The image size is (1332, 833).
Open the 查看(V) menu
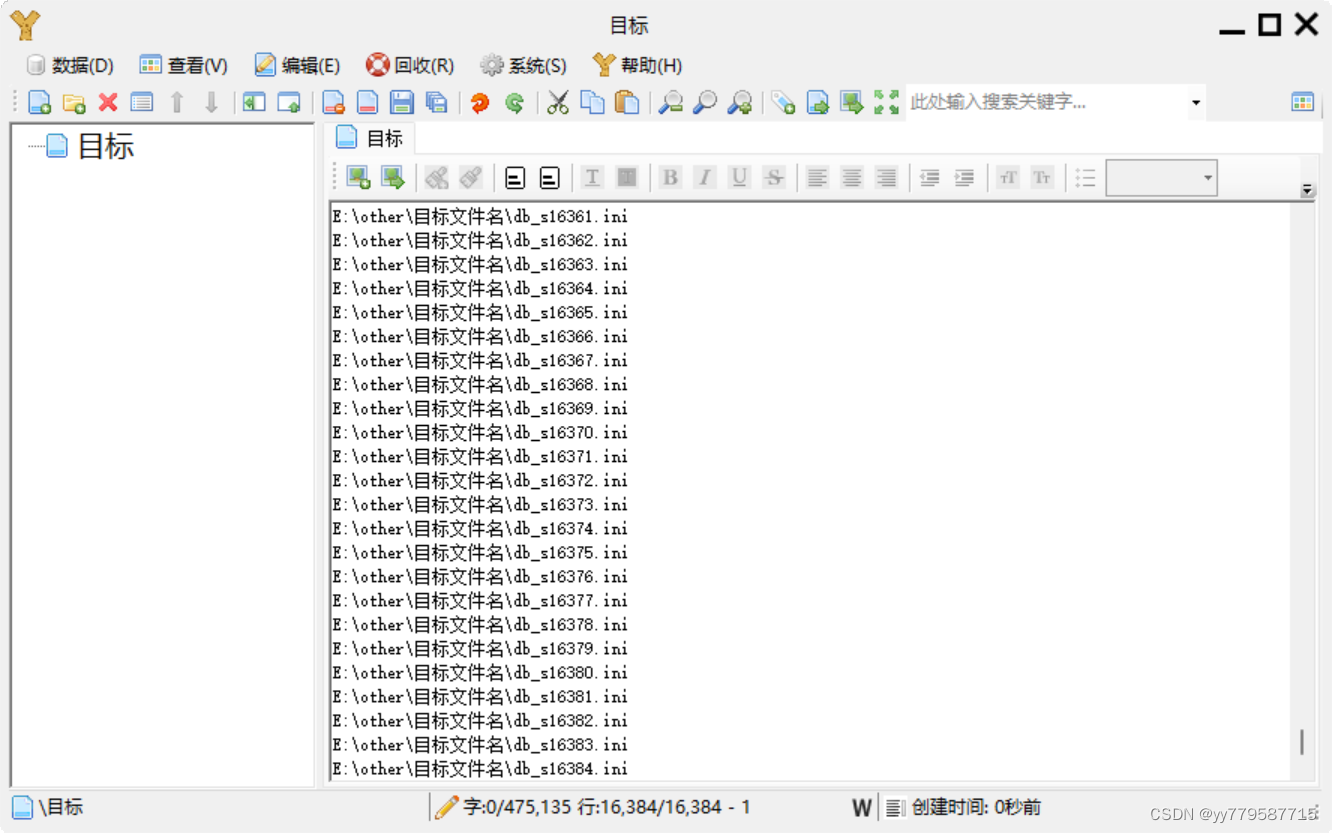[x=184, y=65]
